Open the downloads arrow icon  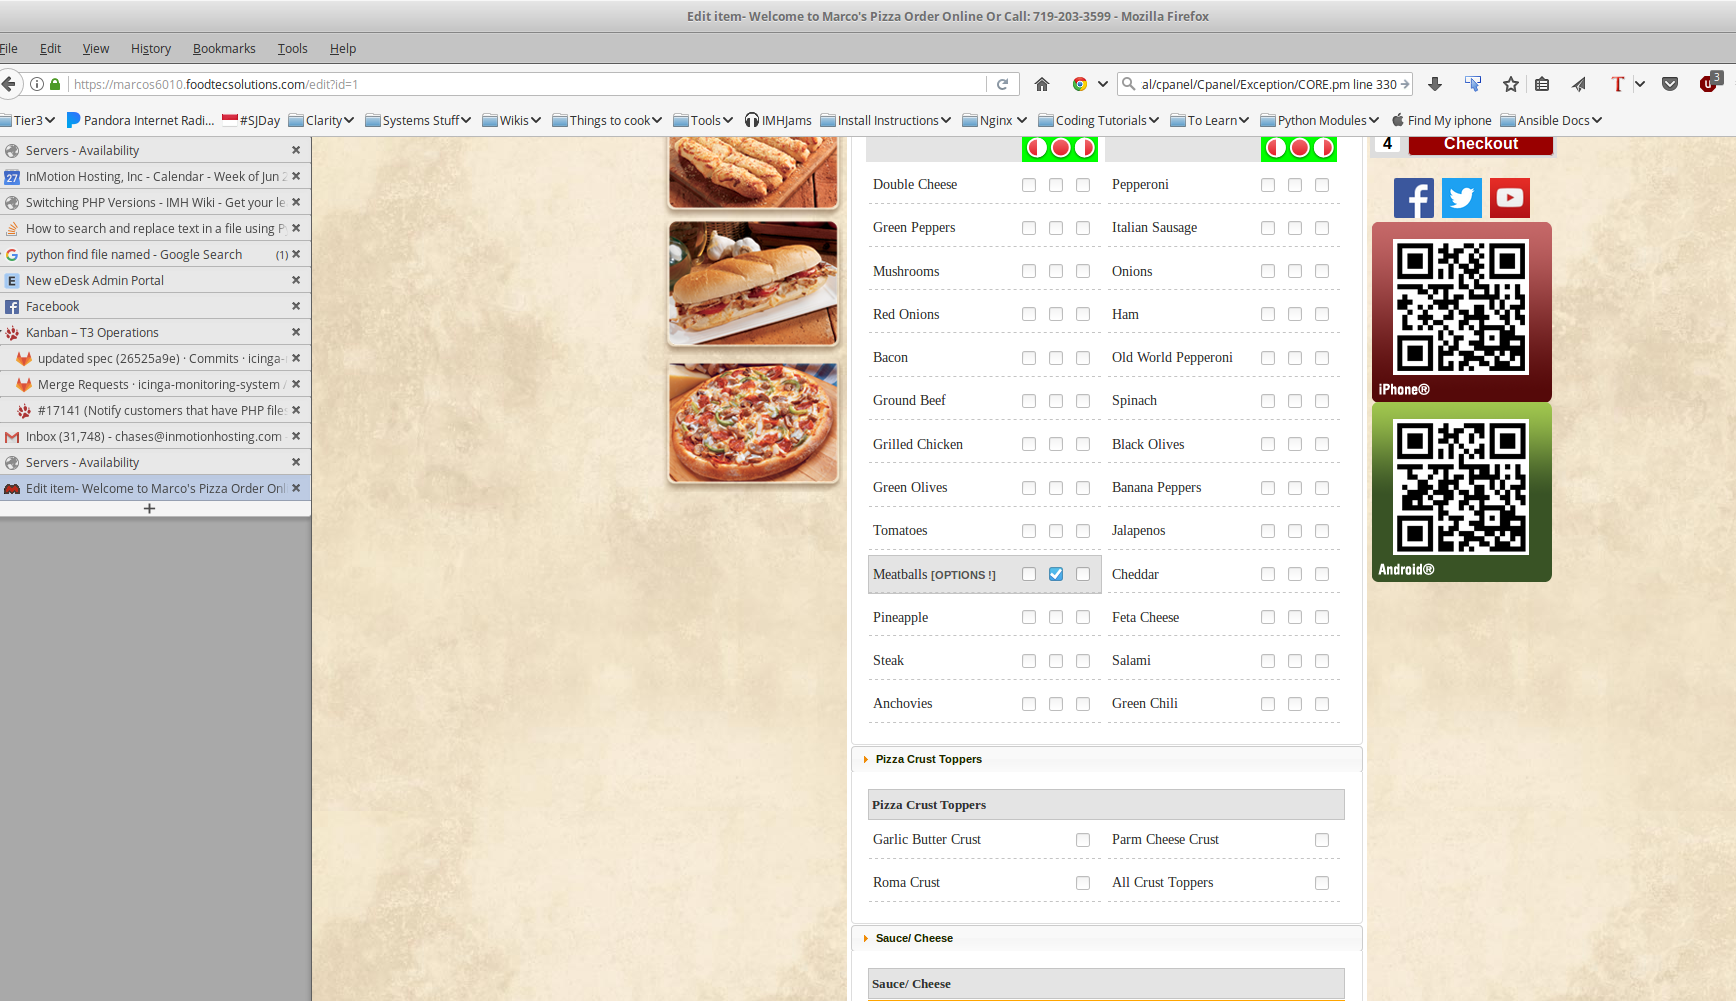click(x=1434, y=84)
